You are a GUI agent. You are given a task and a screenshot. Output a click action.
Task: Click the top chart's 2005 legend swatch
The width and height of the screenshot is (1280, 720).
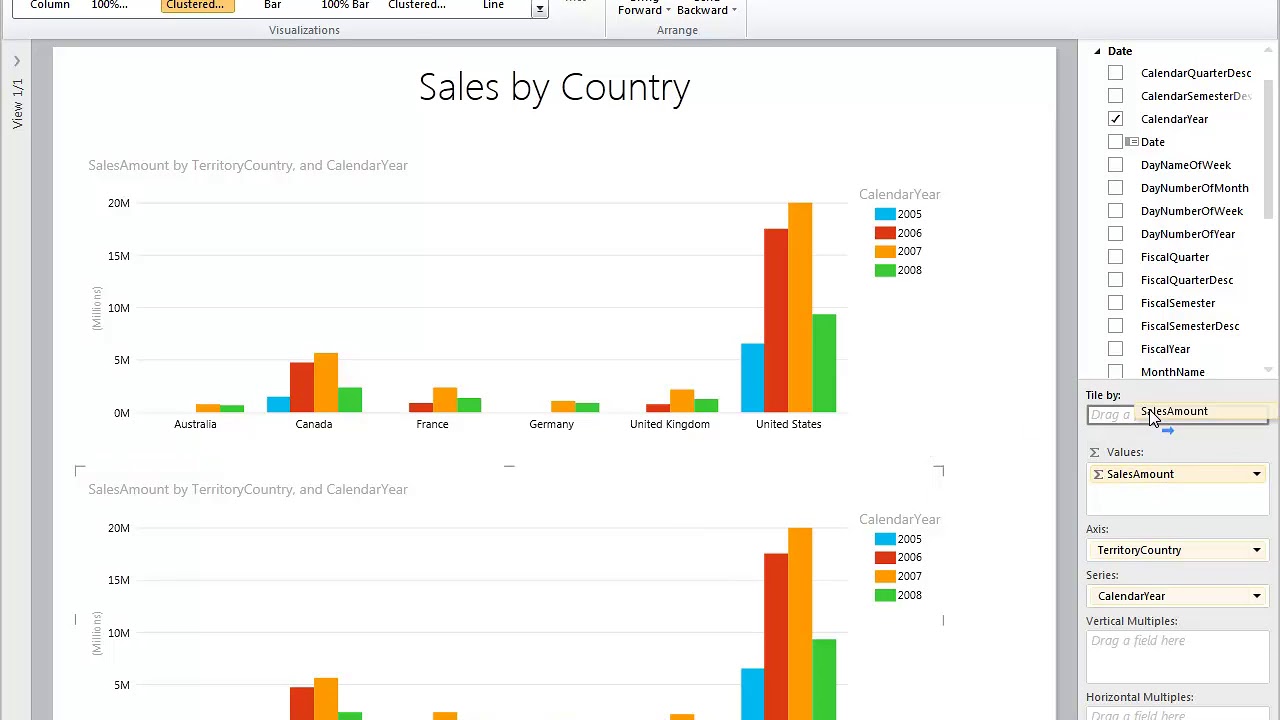tap(884, 214)
